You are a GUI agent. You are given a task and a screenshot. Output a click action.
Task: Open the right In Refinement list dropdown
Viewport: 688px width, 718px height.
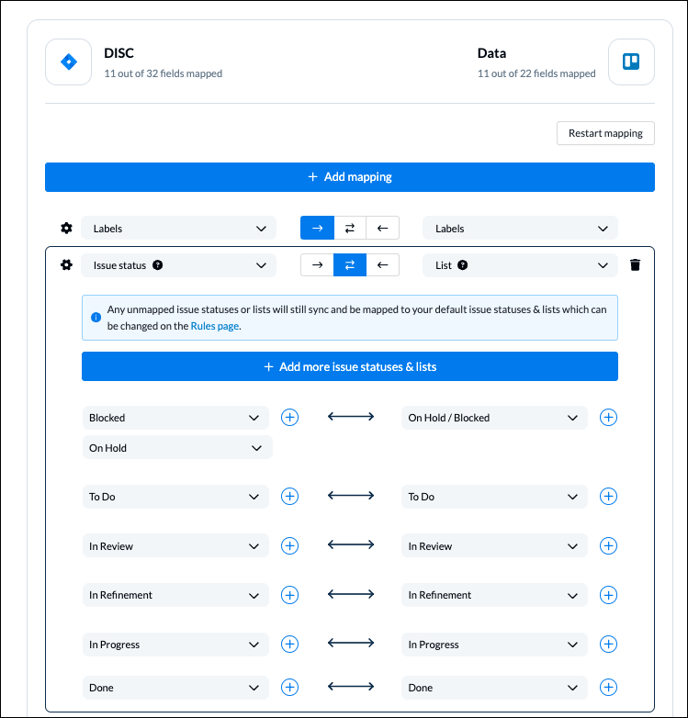494,595
